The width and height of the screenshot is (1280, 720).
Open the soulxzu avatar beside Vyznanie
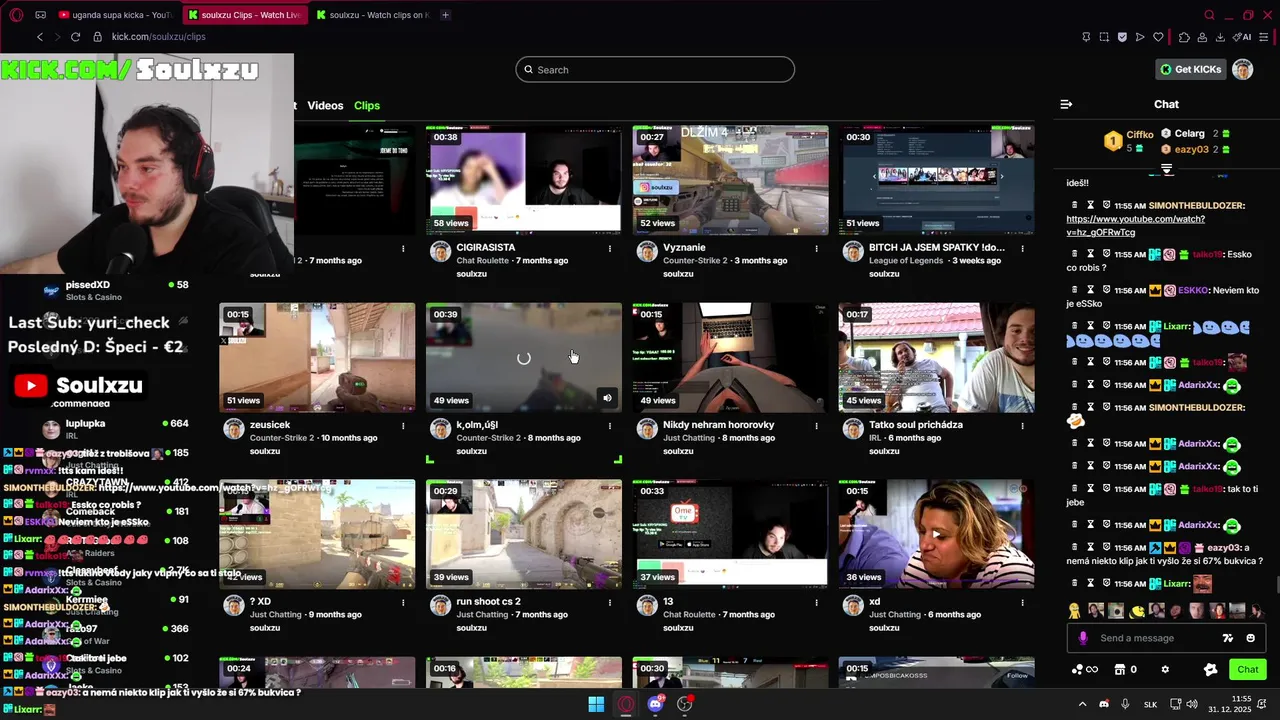(x=647, y=251)
